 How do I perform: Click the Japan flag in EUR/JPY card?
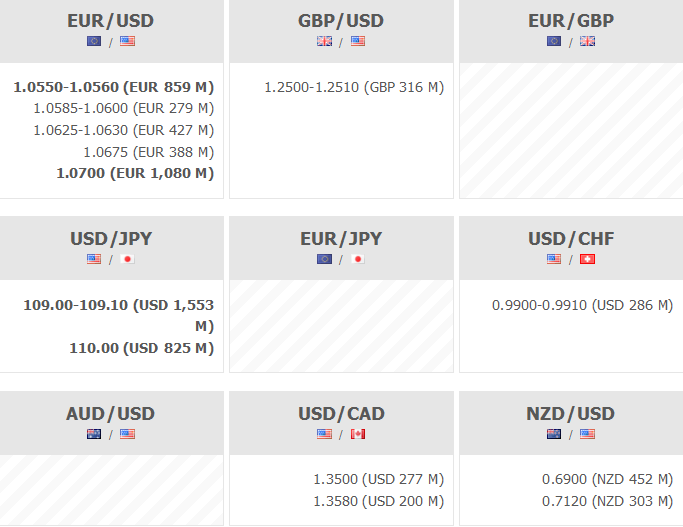[357, 259]
